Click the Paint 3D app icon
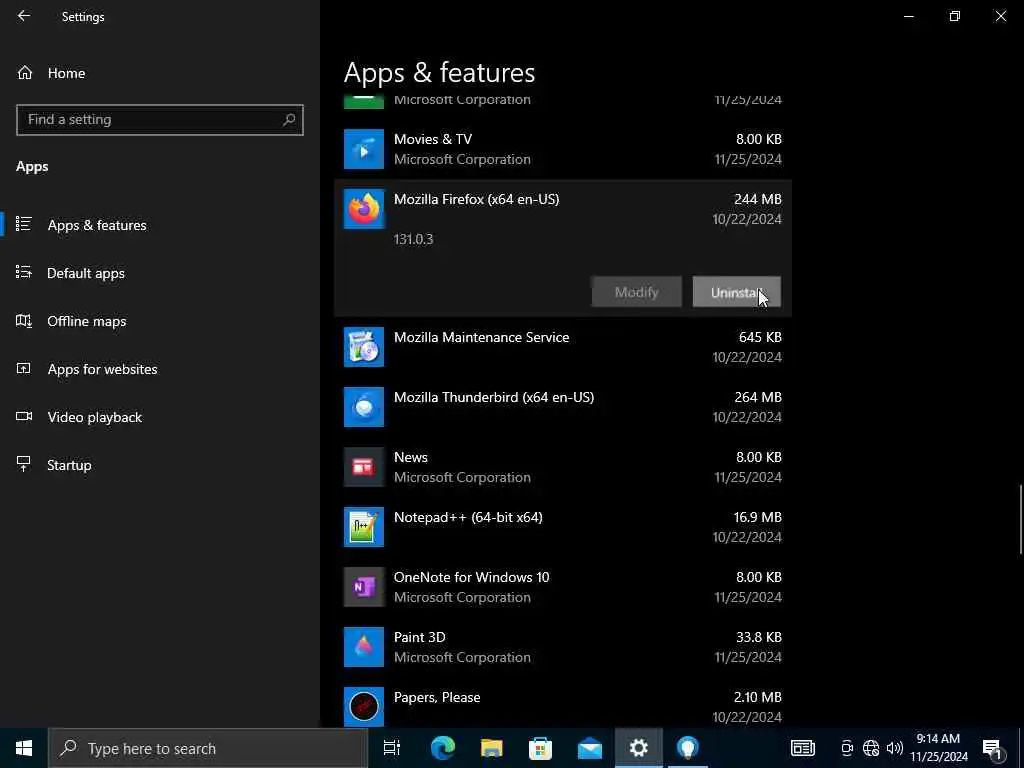Image resolution: width=1024 pixels, height=768 pixels. pos(364,647)
